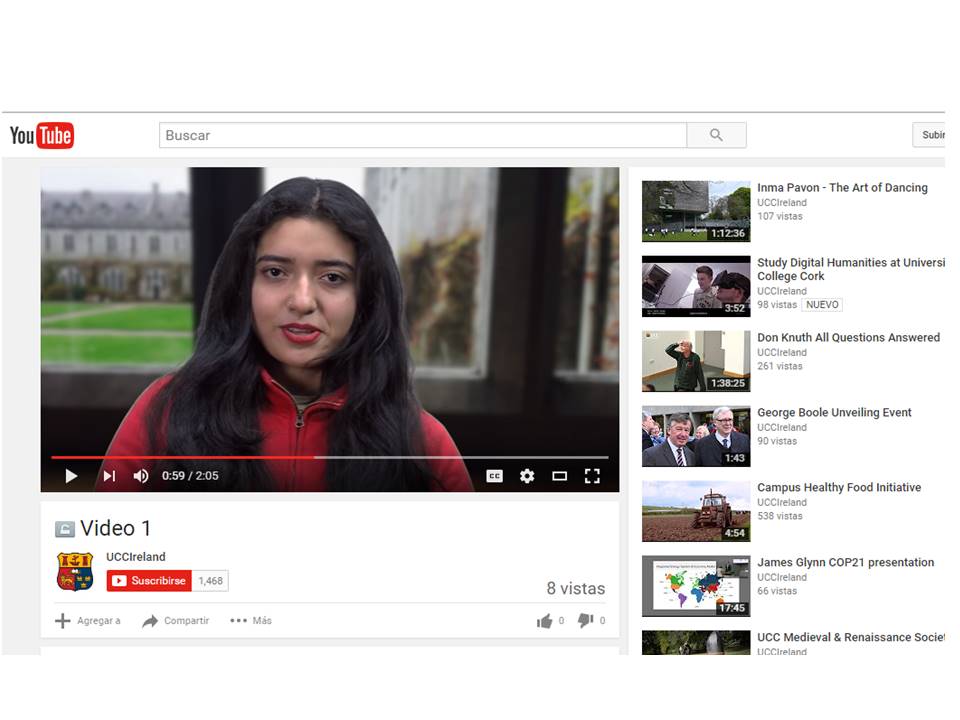Screen dimensions: 960x720
Task: Open the UCCIreland channel crest avatar
Action: coord(75,571)
